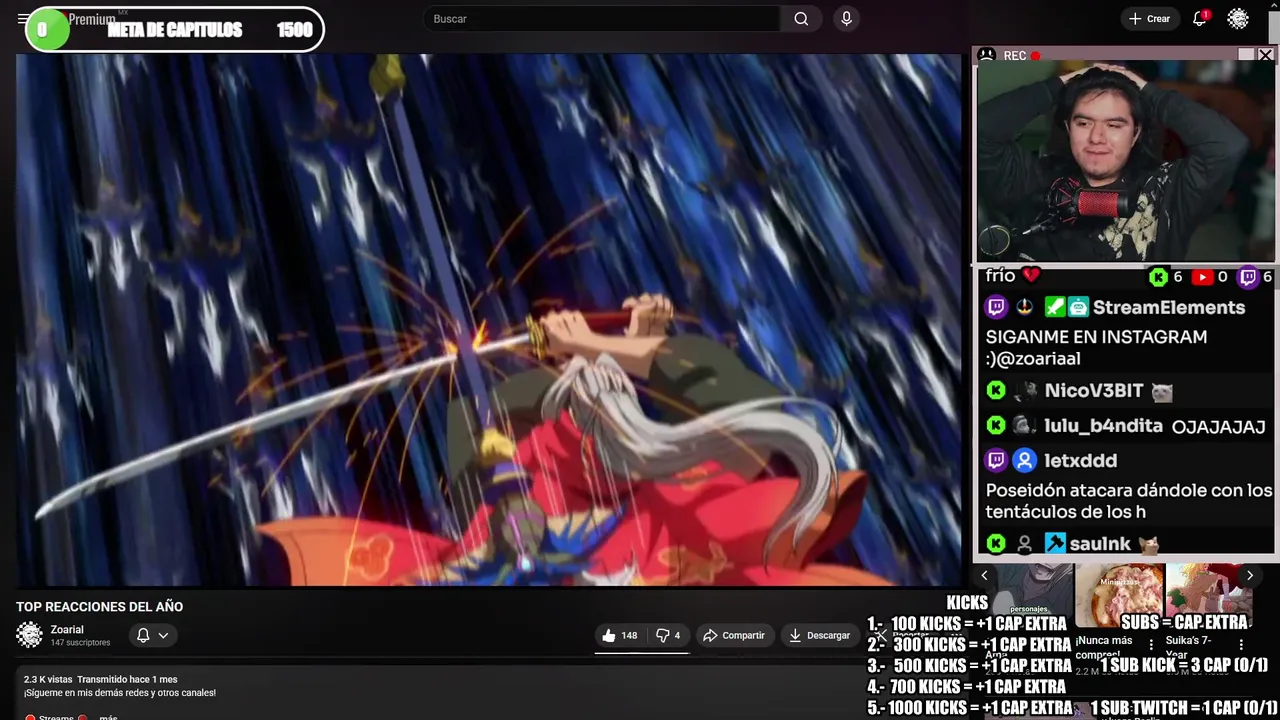The width and height of the screenshot is (1280, 720).
Task: Open the notifications bell
Action: click(x=1200, y=19)
